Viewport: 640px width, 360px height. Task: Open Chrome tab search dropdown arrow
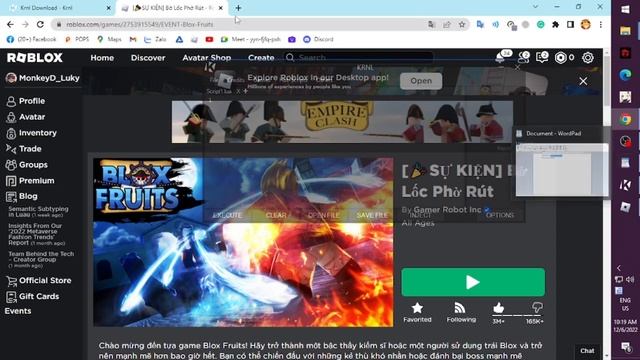pos(535,7)
